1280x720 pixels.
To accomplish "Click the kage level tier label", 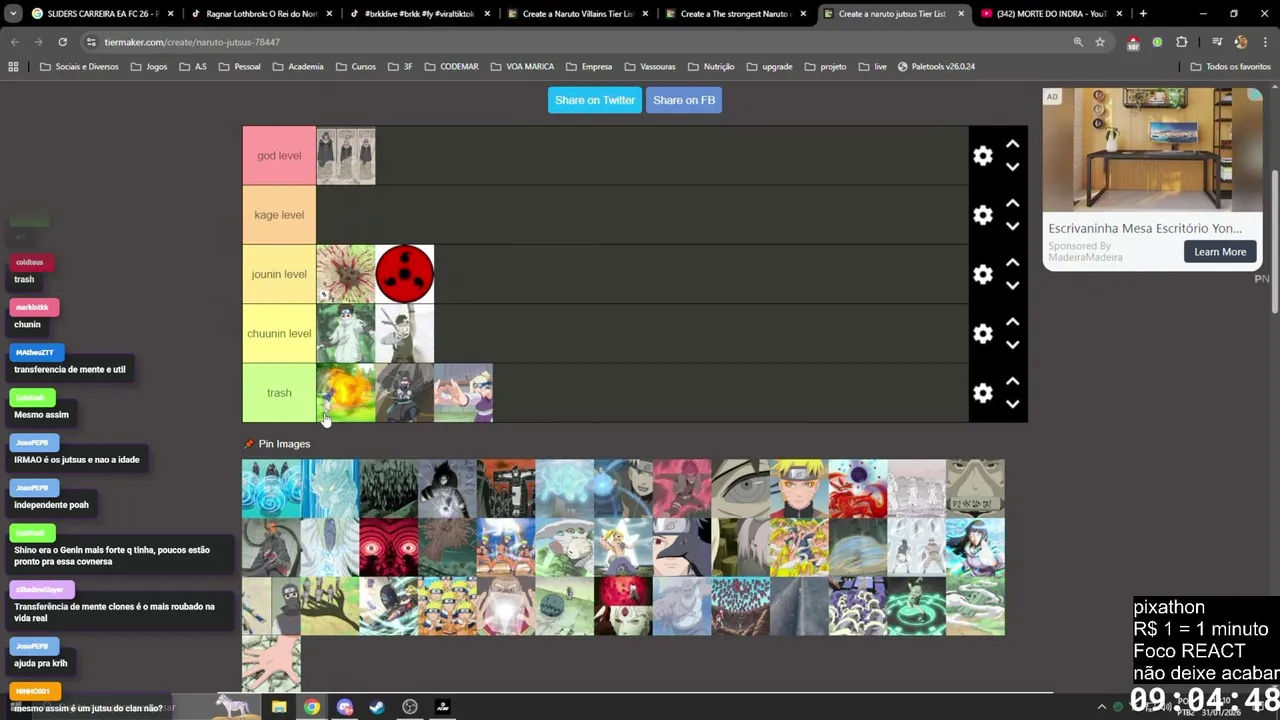I will 279,215.
